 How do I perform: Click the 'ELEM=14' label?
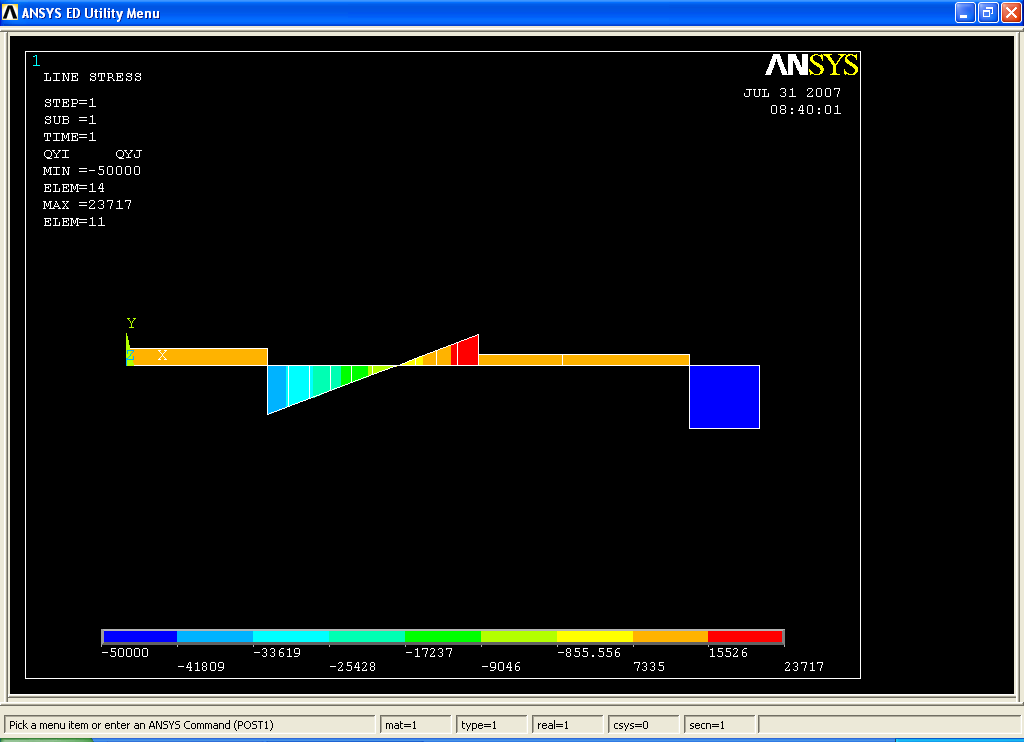point(74,187)
